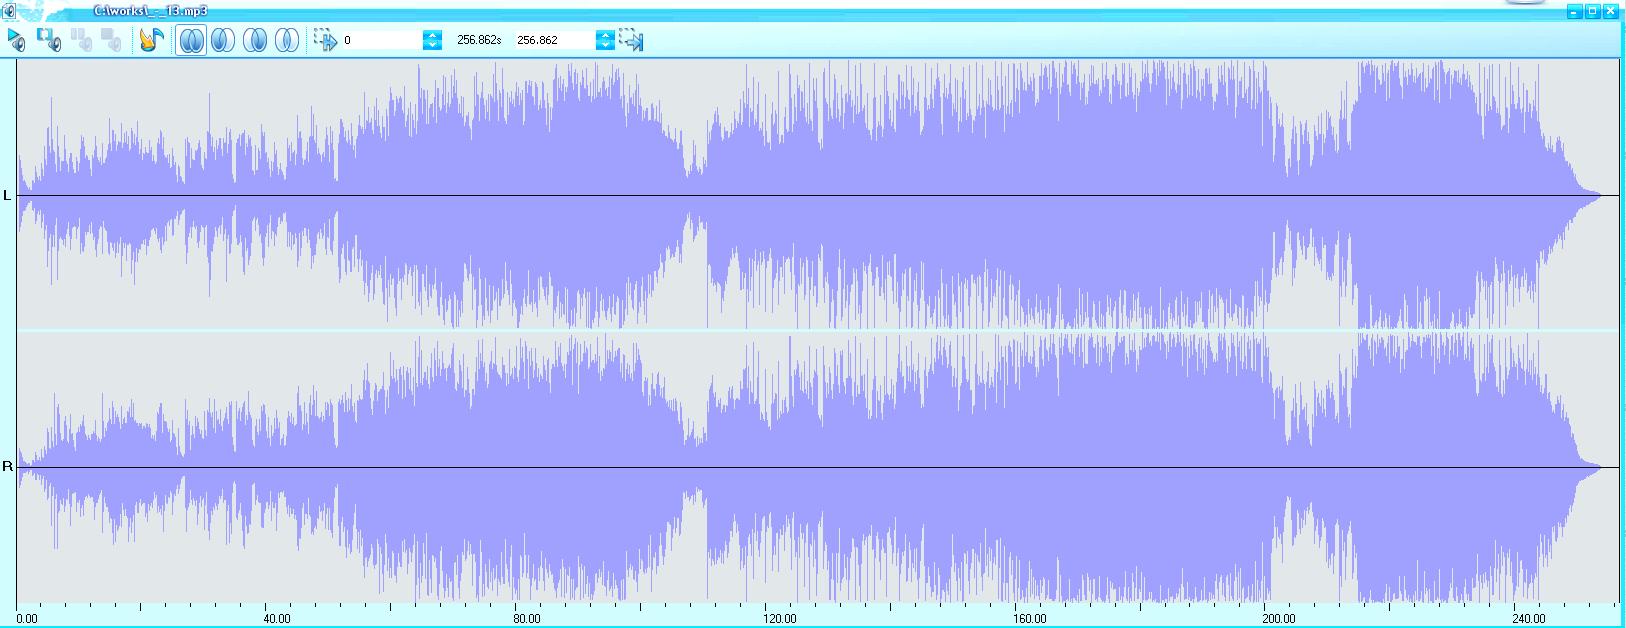The image size is (1626, 628).
Task: Click the 80.00 mark on timeline ruler
Action: [527, 619]
